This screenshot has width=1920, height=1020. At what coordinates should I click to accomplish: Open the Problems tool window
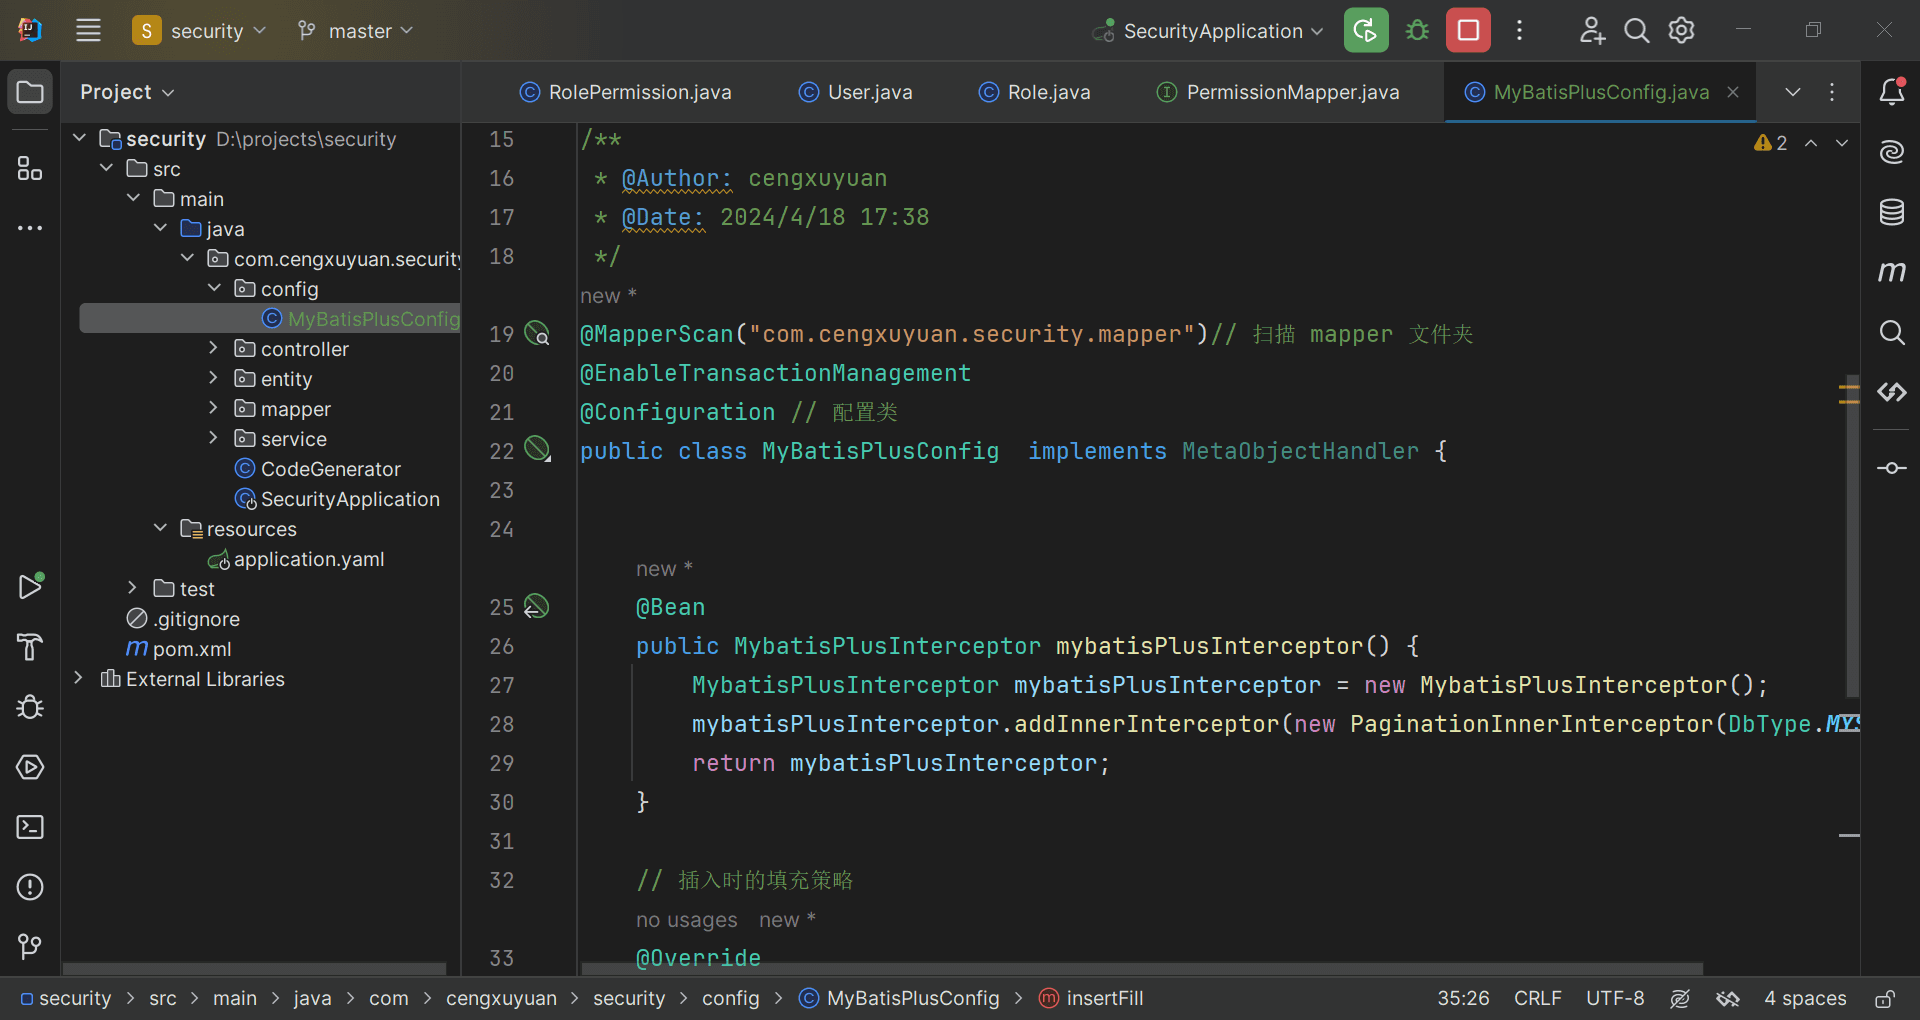(30, 887)
